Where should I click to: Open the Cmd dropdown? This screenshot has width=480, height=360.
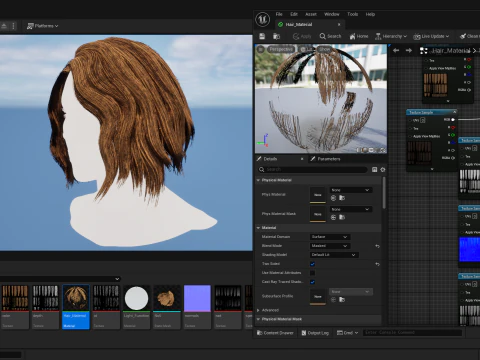(347, 333)
